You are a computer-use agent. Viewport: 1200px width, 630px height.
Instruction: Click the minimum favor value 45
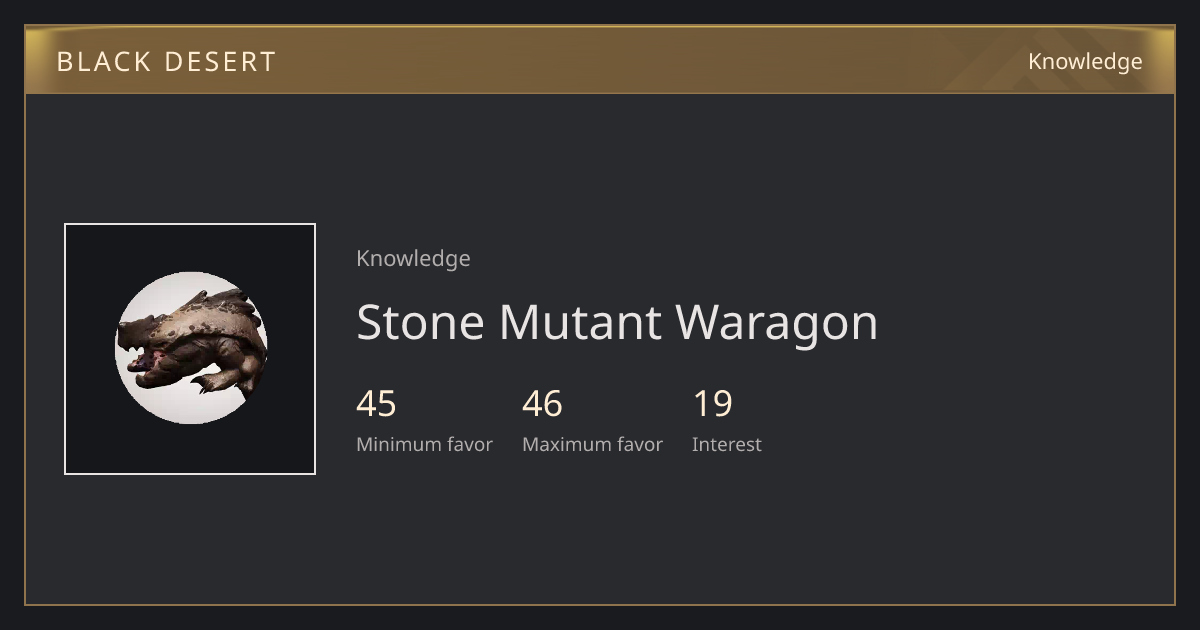coord(376,404)
